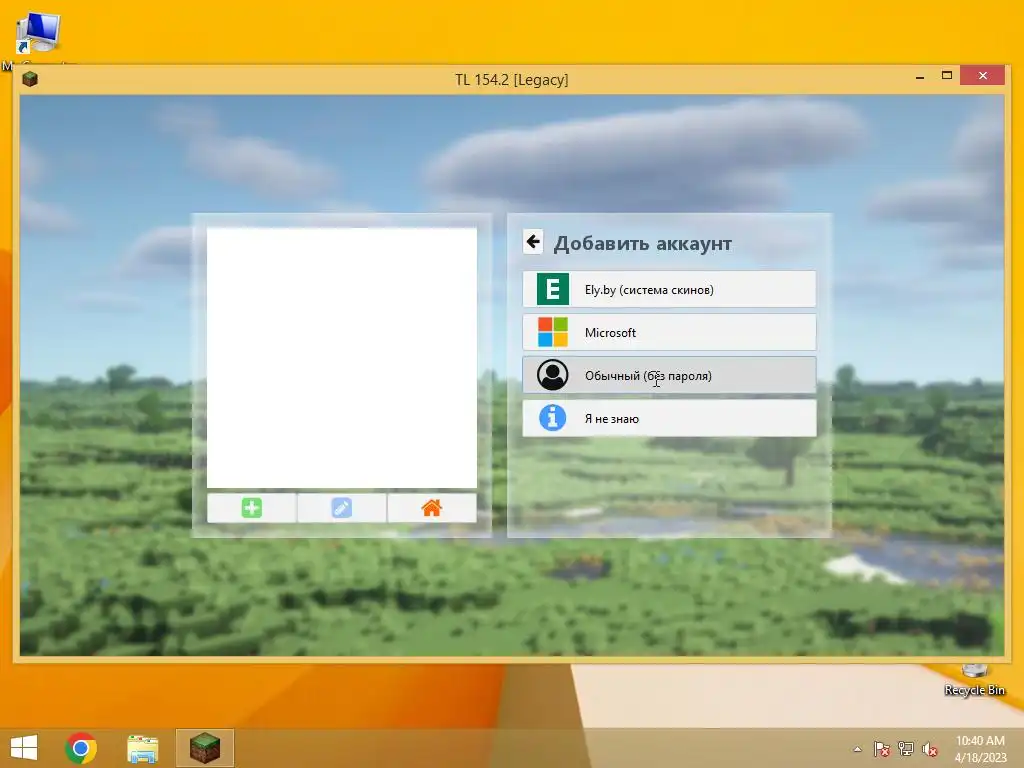Close the TL 154.2 [Legacy] window
Screen dimensions: 1024x768
click(983, 76)
